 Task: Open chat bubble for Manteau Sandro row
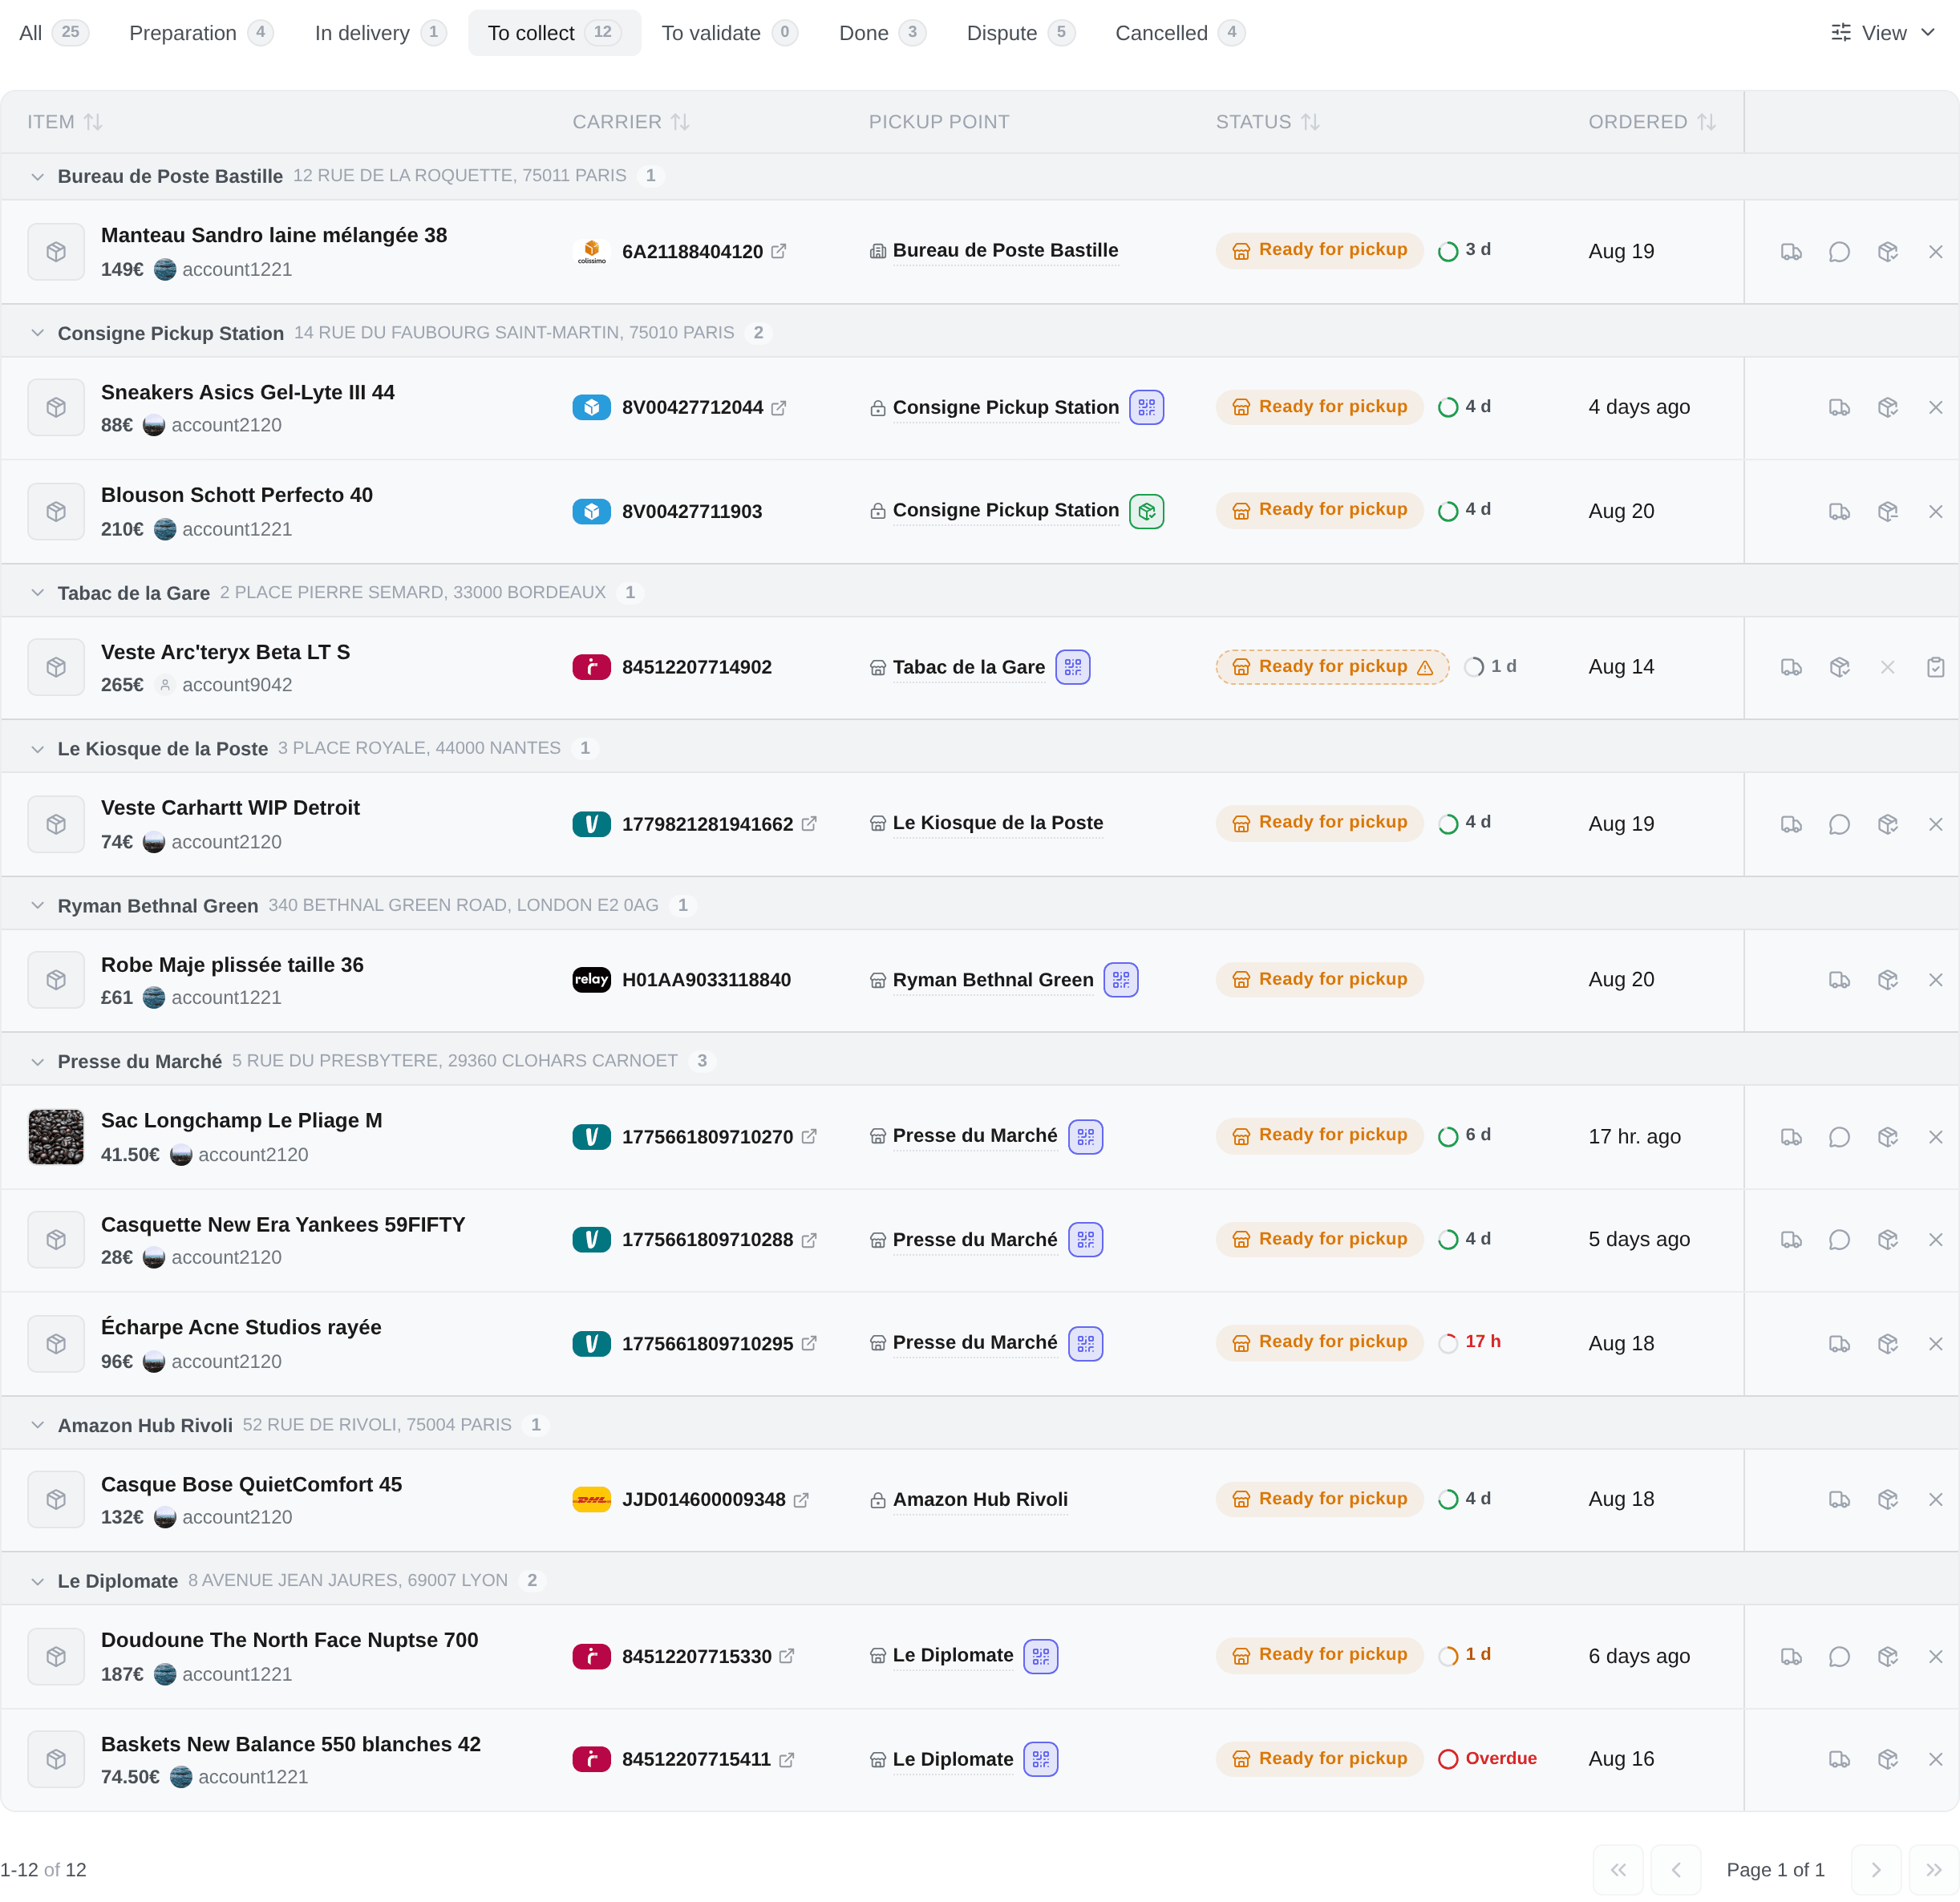(x=1839, y=252)
